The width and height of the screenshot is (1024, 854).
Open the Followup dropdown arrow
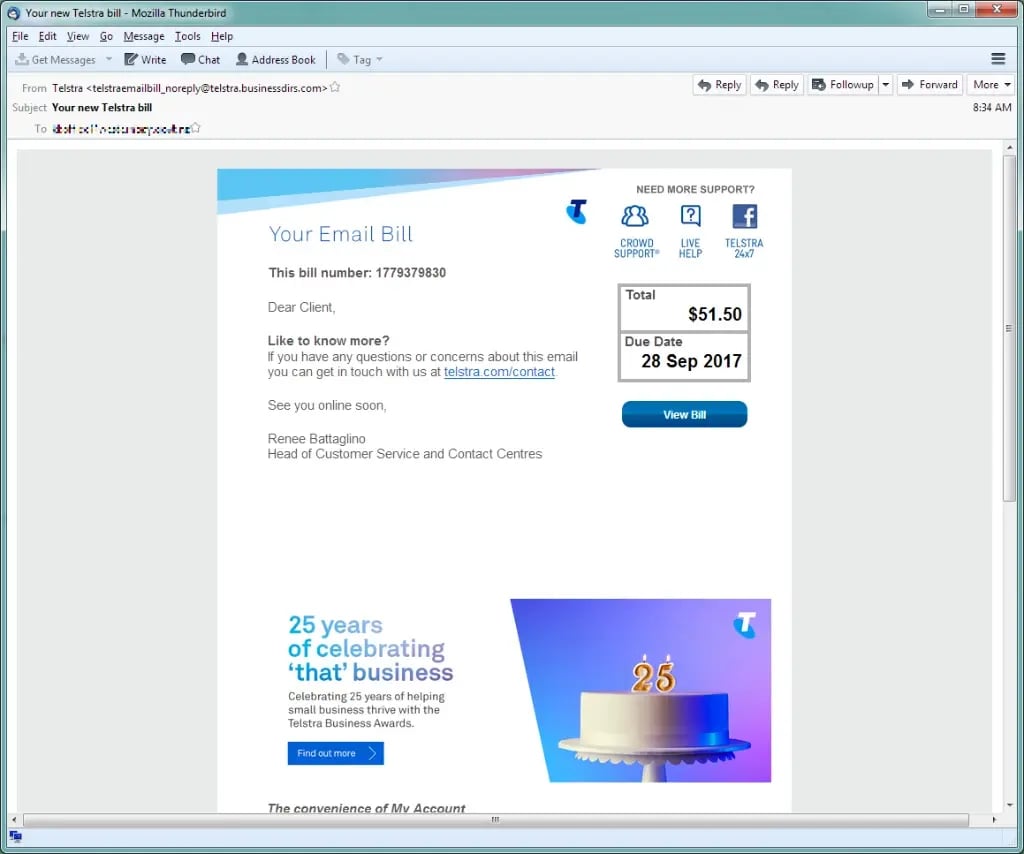pyautogui.click(x=885, y=85)
